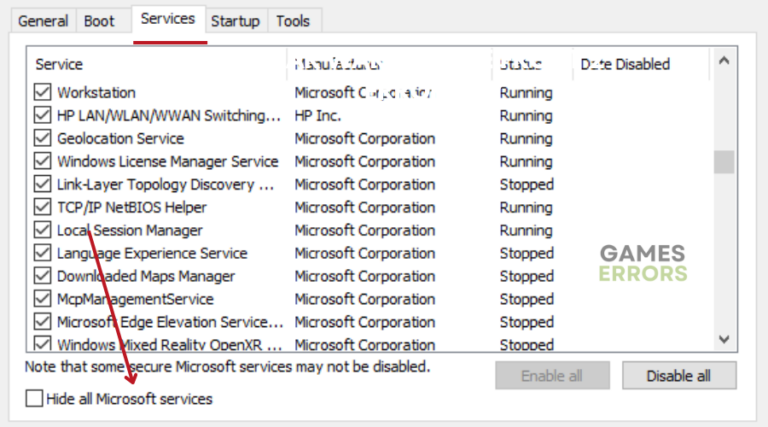Switch to the General tab
The width and height of the screenshot is (768, 427).
point(43,21)
